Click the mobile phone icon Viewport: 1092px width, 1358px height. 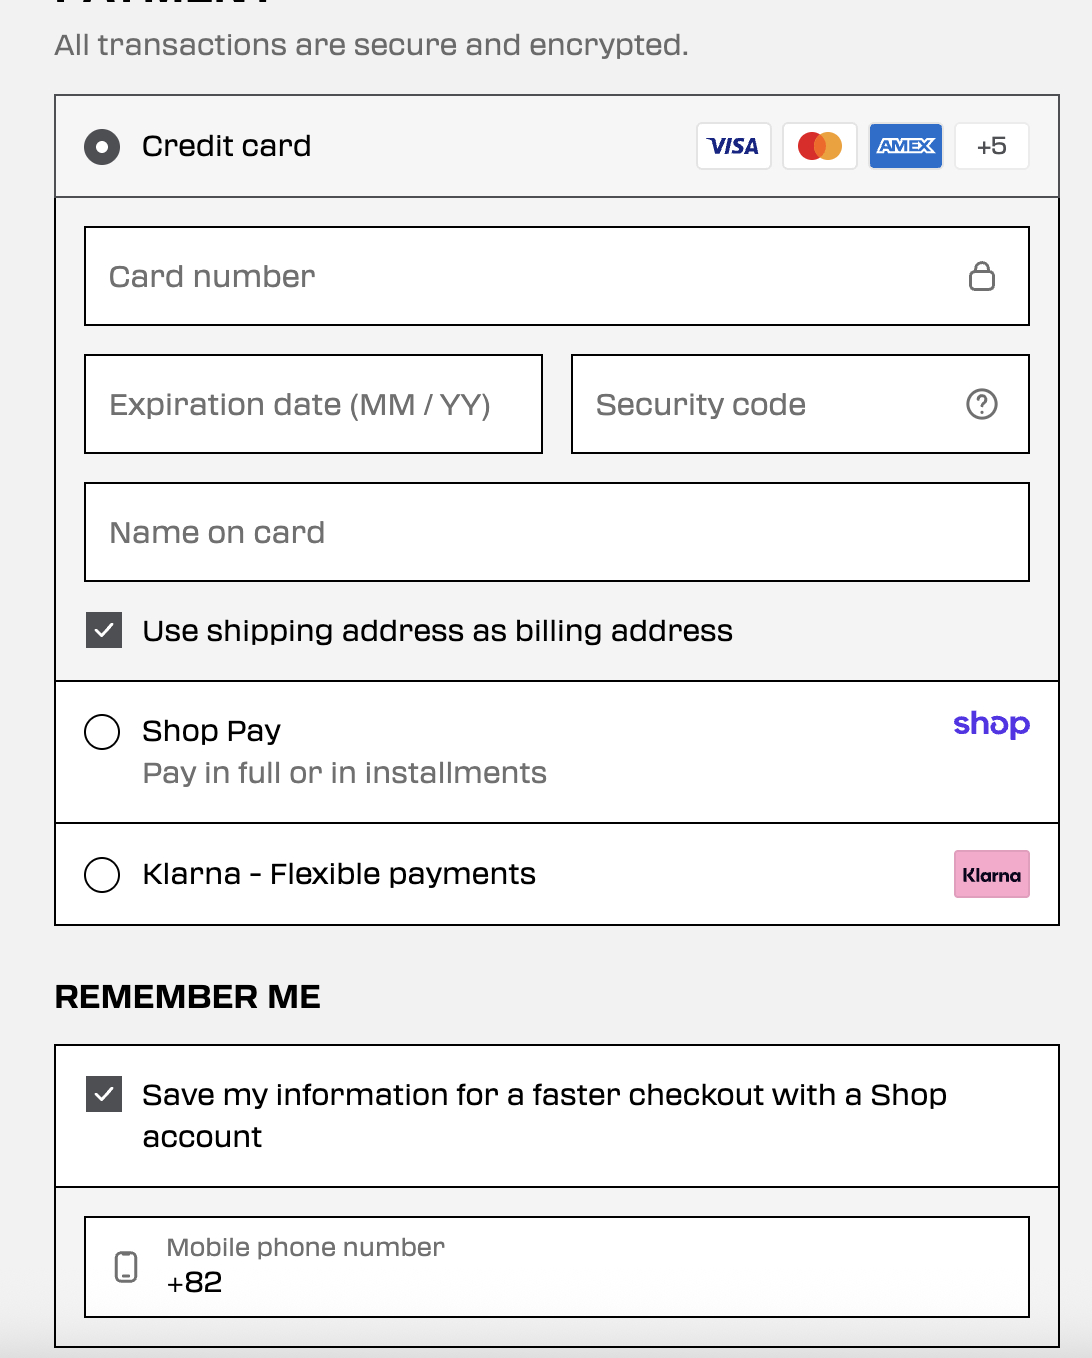126,1267
